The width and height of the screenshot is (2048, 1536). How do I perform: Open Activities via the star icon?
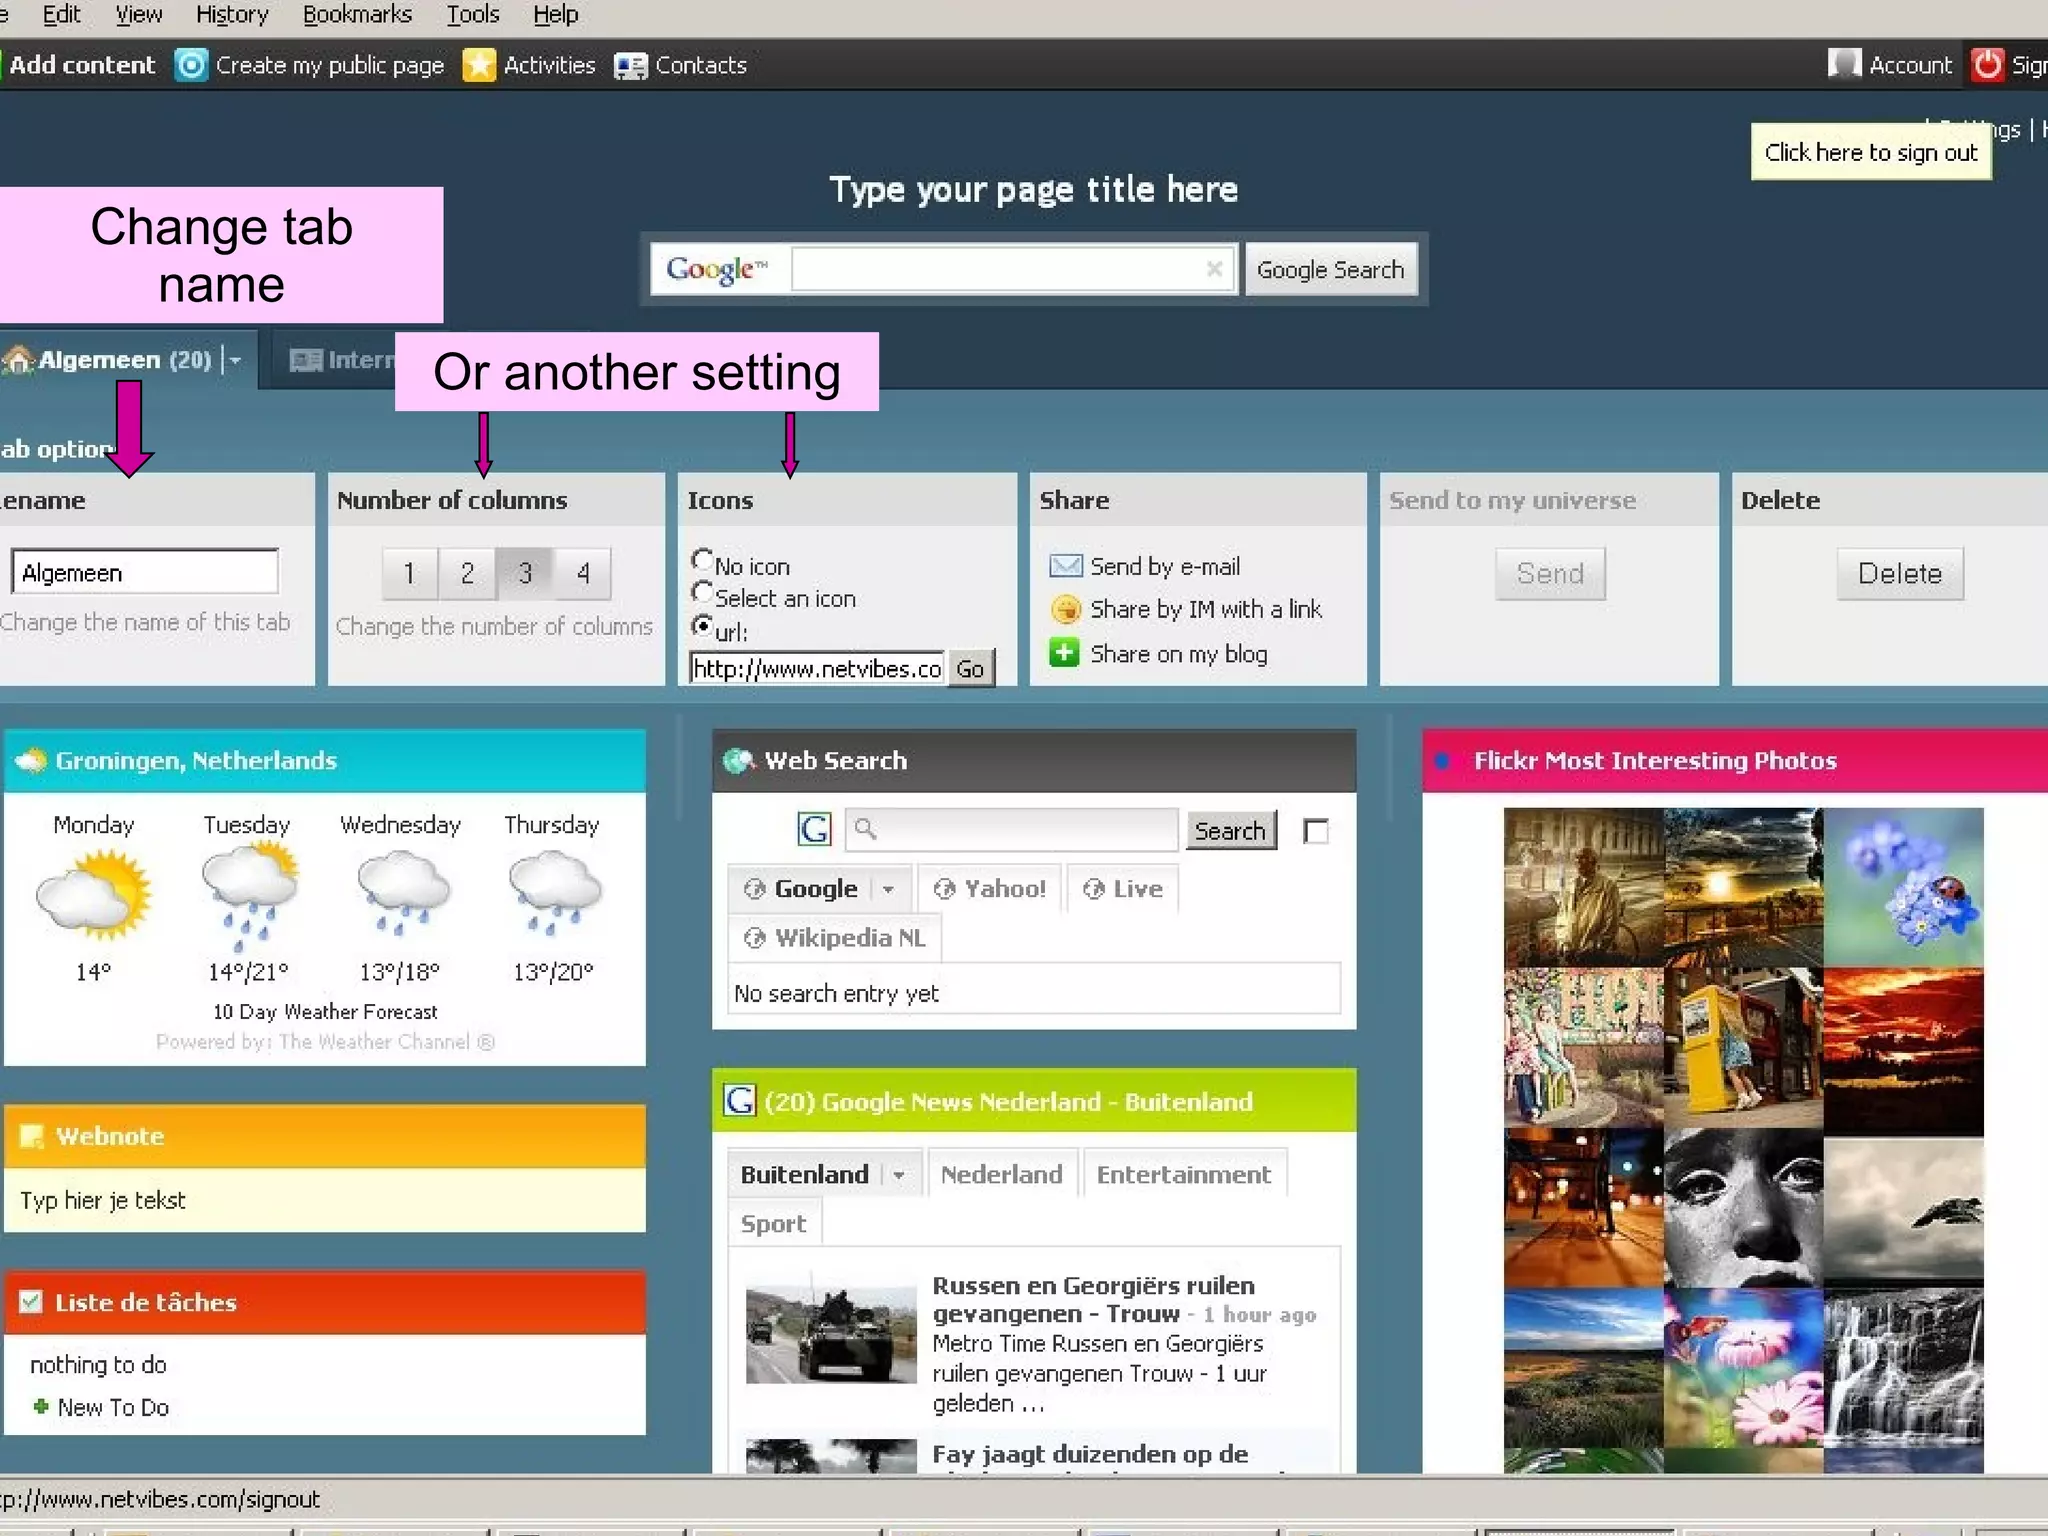[x=479, y=65]
